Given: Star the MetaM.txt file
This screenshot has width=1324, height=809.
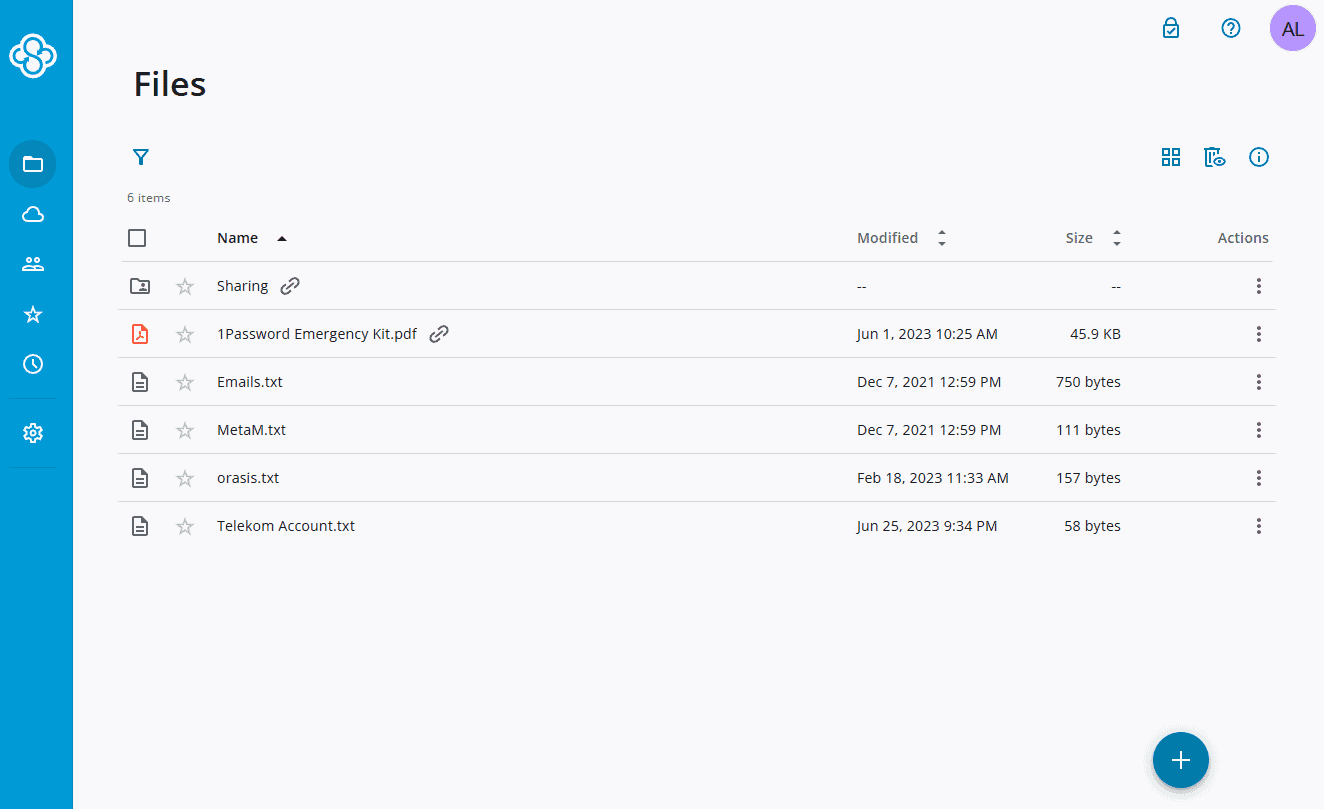Looking at the screenshot, I should pos(185,430).
